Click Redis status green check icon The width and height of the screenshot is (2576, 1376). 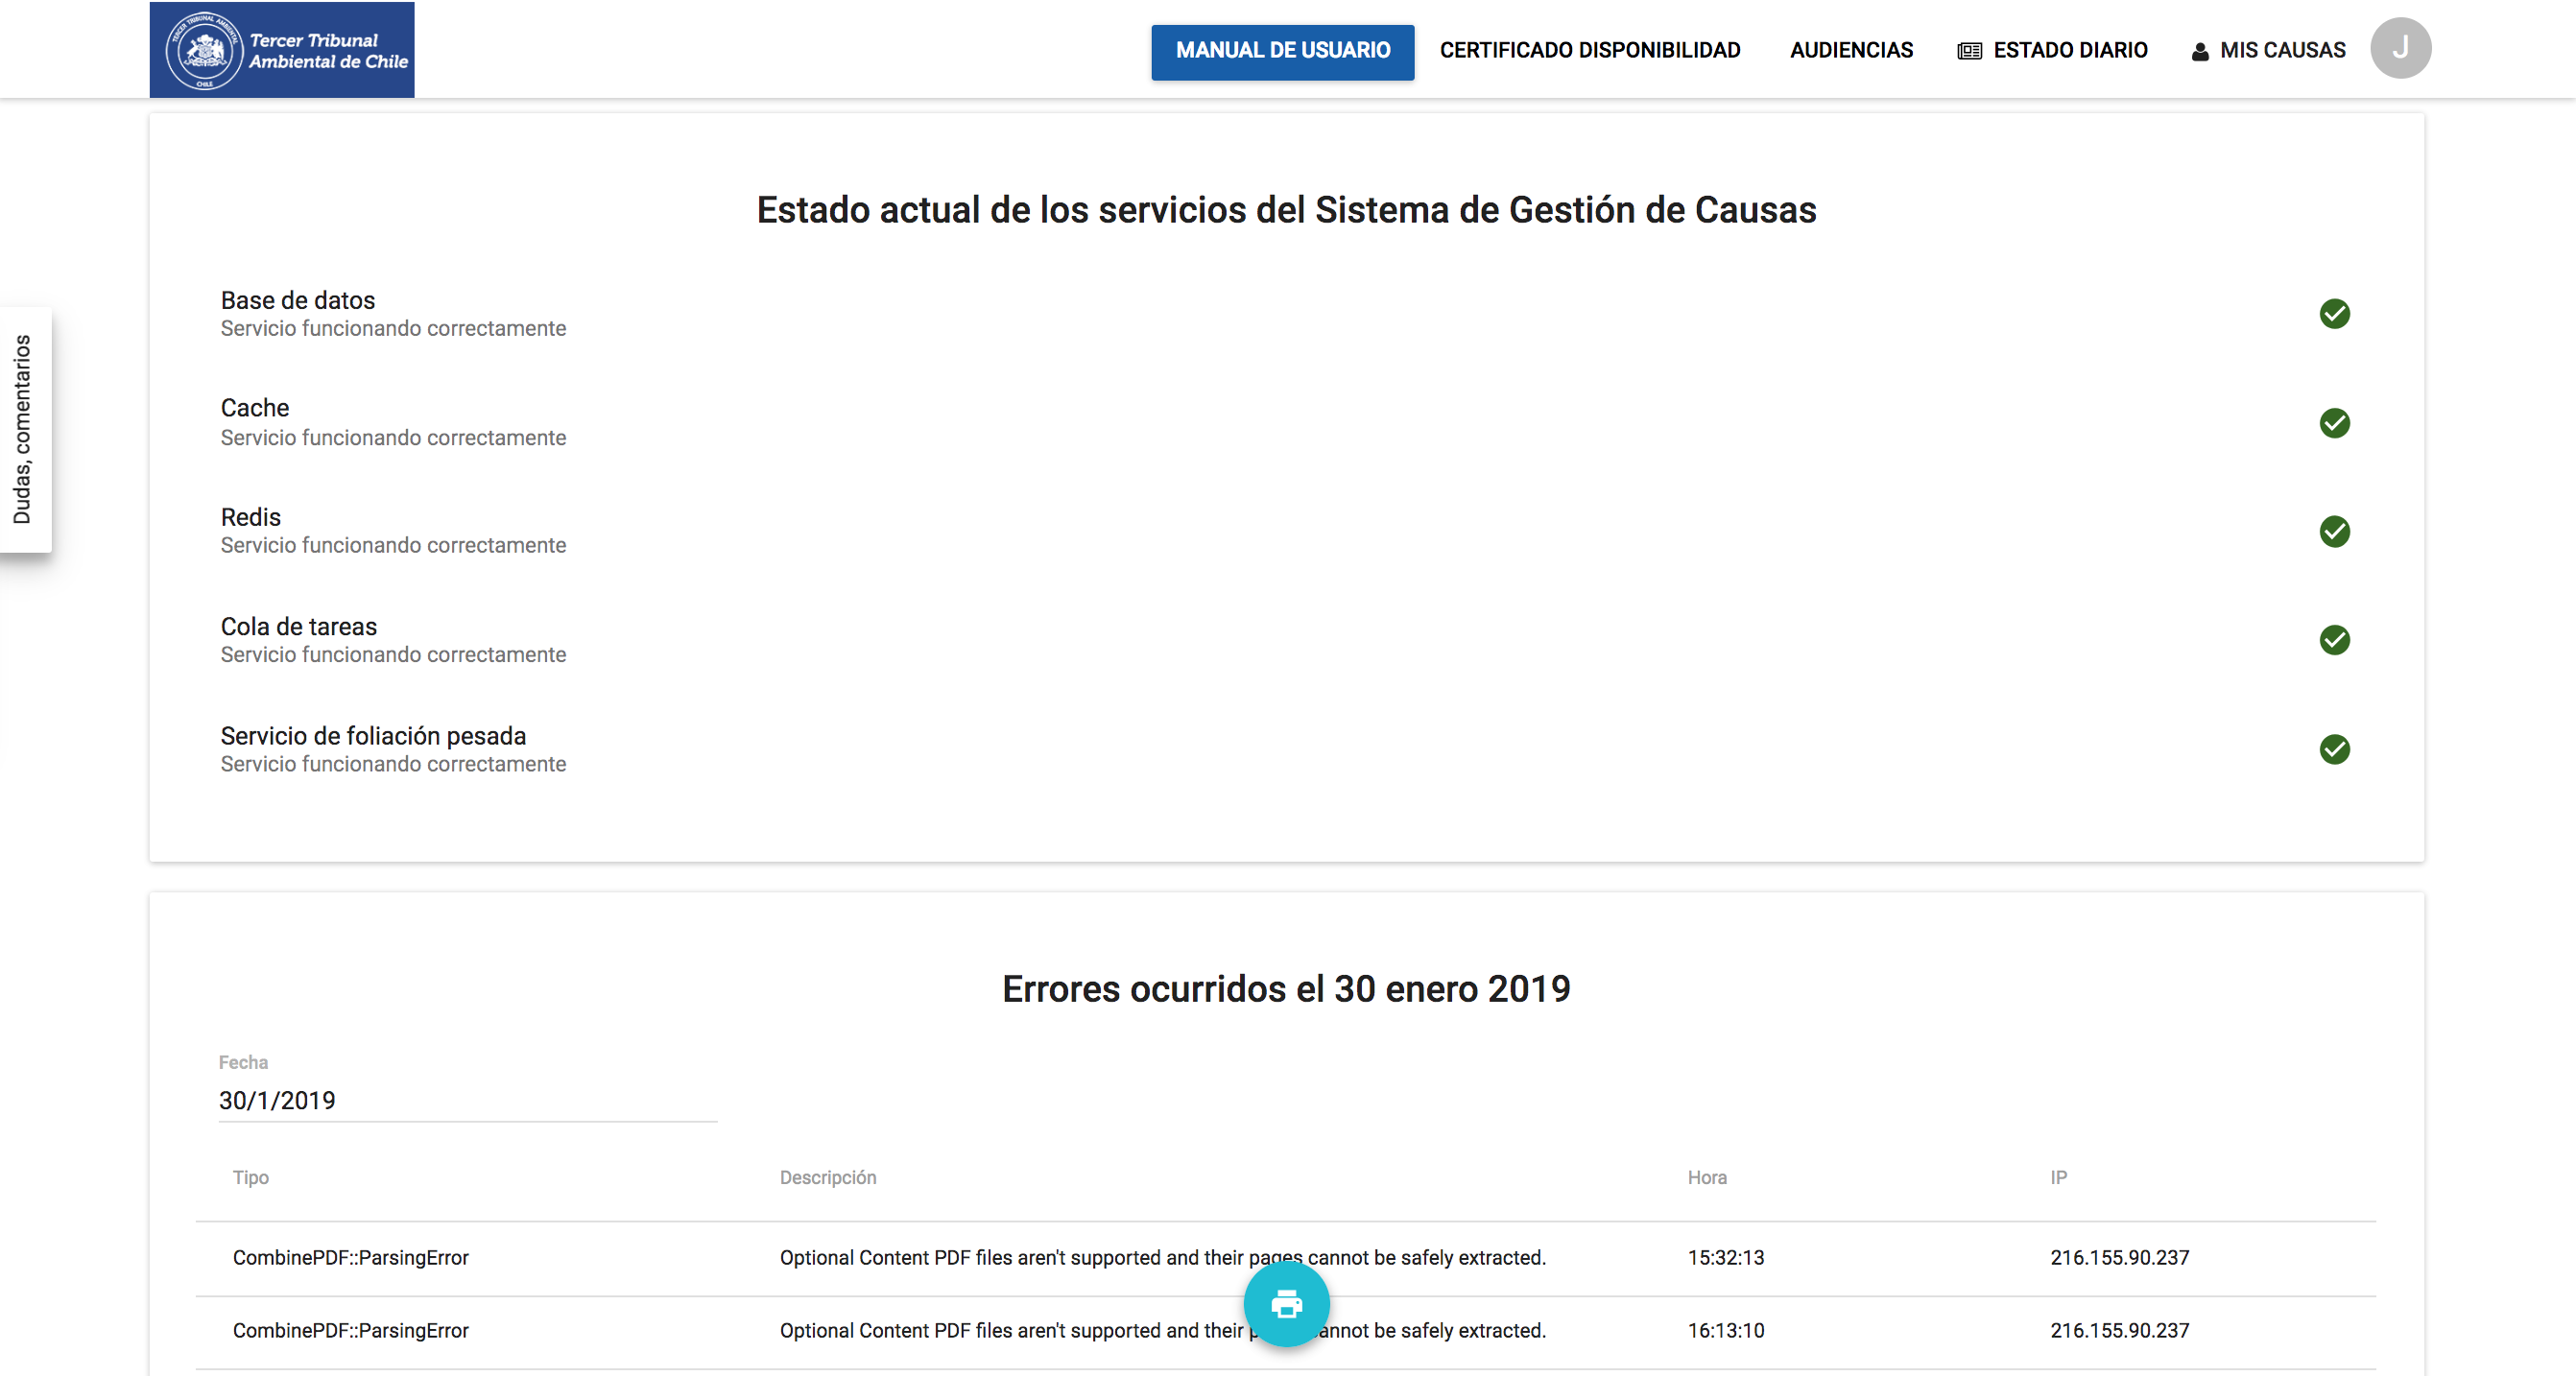coord(2334,532)
